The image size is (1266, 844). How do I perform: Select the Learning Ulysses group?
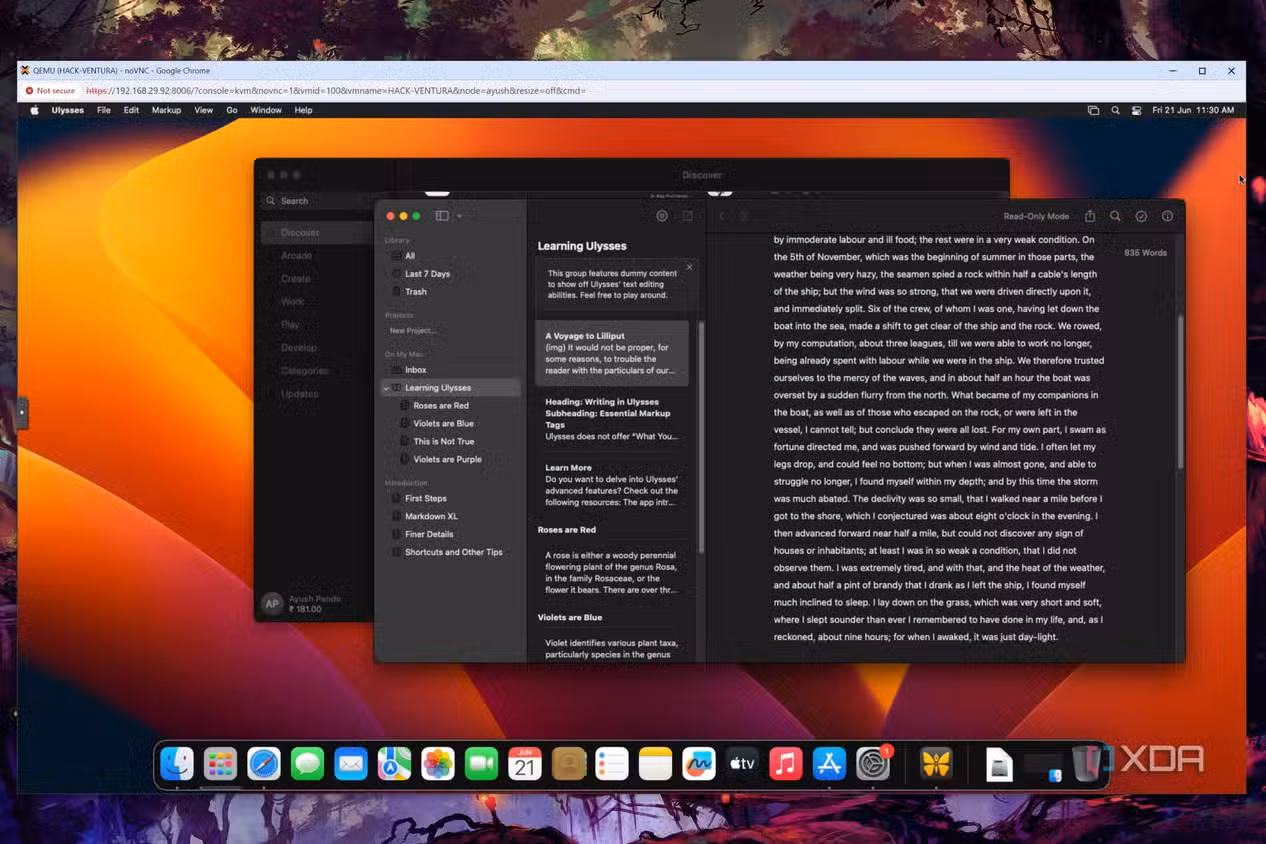(x=450, y=388)
